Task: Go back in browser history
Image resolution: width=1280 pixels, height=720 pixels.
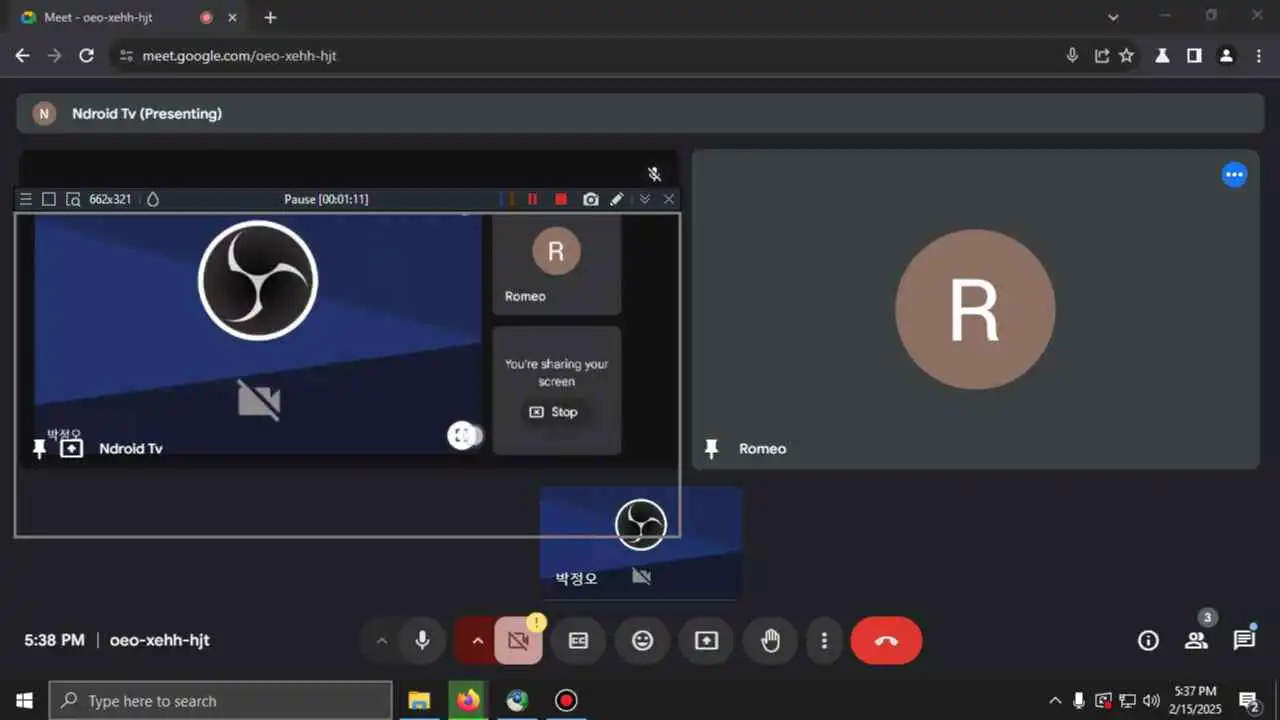Action: click(22, 56)
